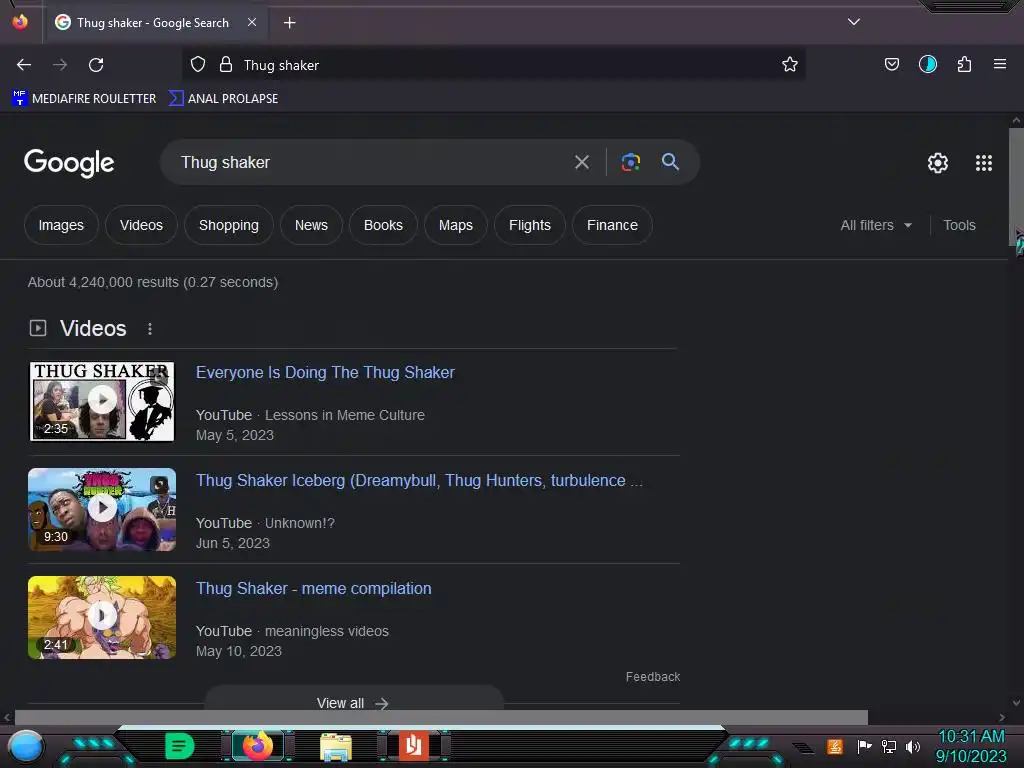
Task: Click the magnifying glass search button
Action: 670,161
